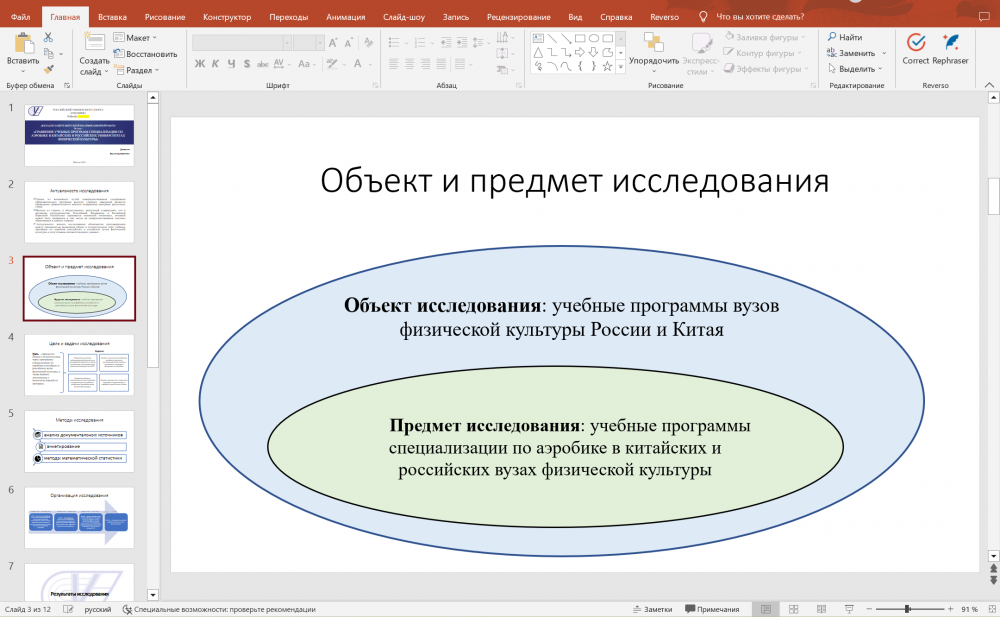
Task: Switch to the Рецензирование tab
Action: pos(518,17)
